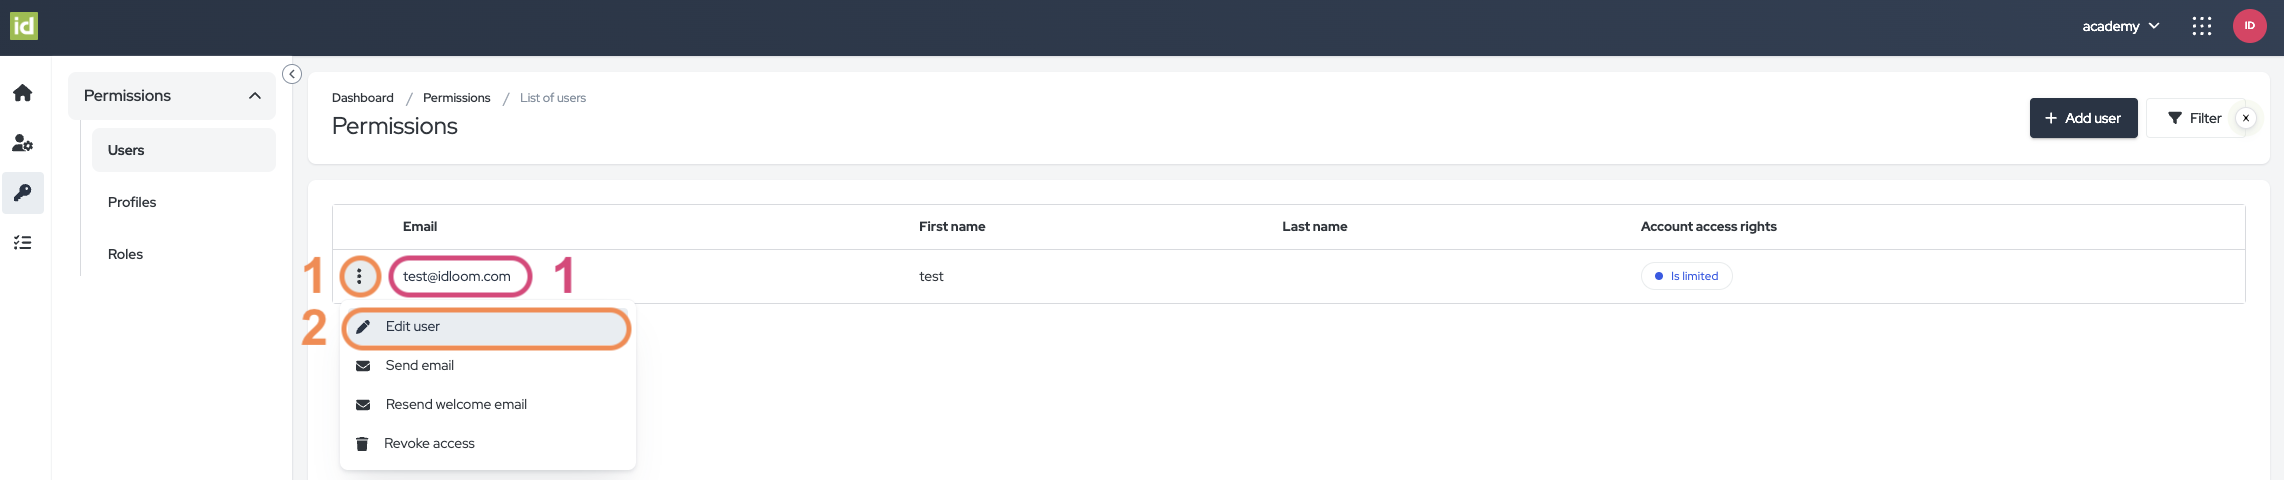The height and width of the screenshot is (480, 2284).
Task: Open the user settings sidebar icon
Action: pyautogui.click(x=23, y=143)
